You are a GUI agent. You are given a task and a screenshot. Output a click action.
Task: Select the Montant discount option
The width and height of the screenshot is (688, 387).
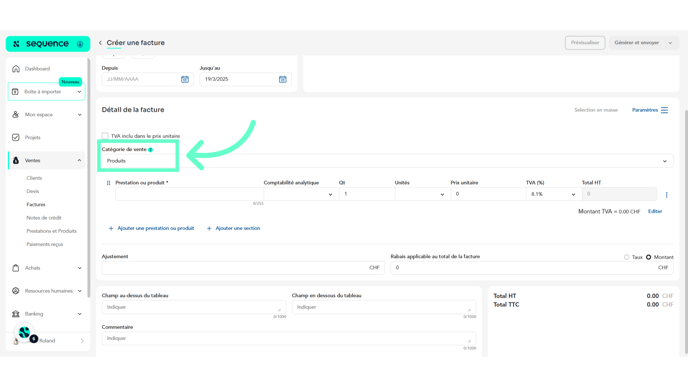click(x=649, y=257)
